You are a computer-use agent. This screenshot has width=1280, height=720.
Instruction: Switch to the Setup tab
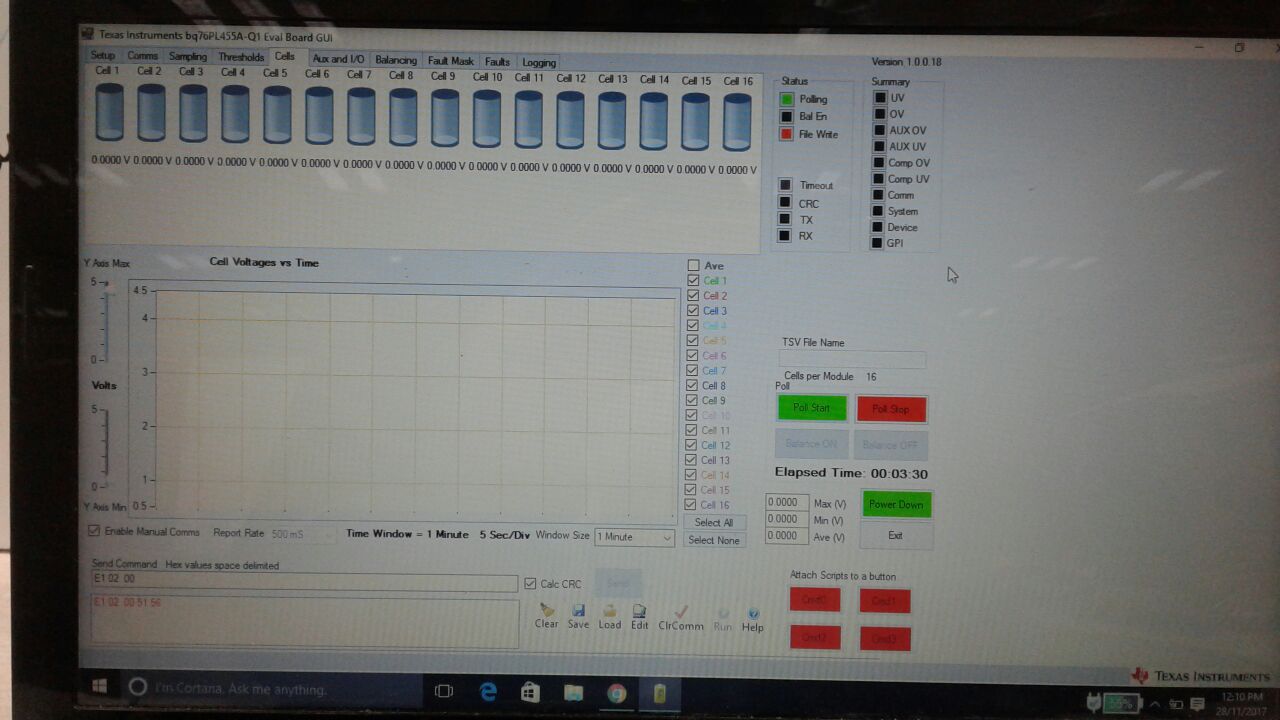pyautogui.click(x=103, y=56)
